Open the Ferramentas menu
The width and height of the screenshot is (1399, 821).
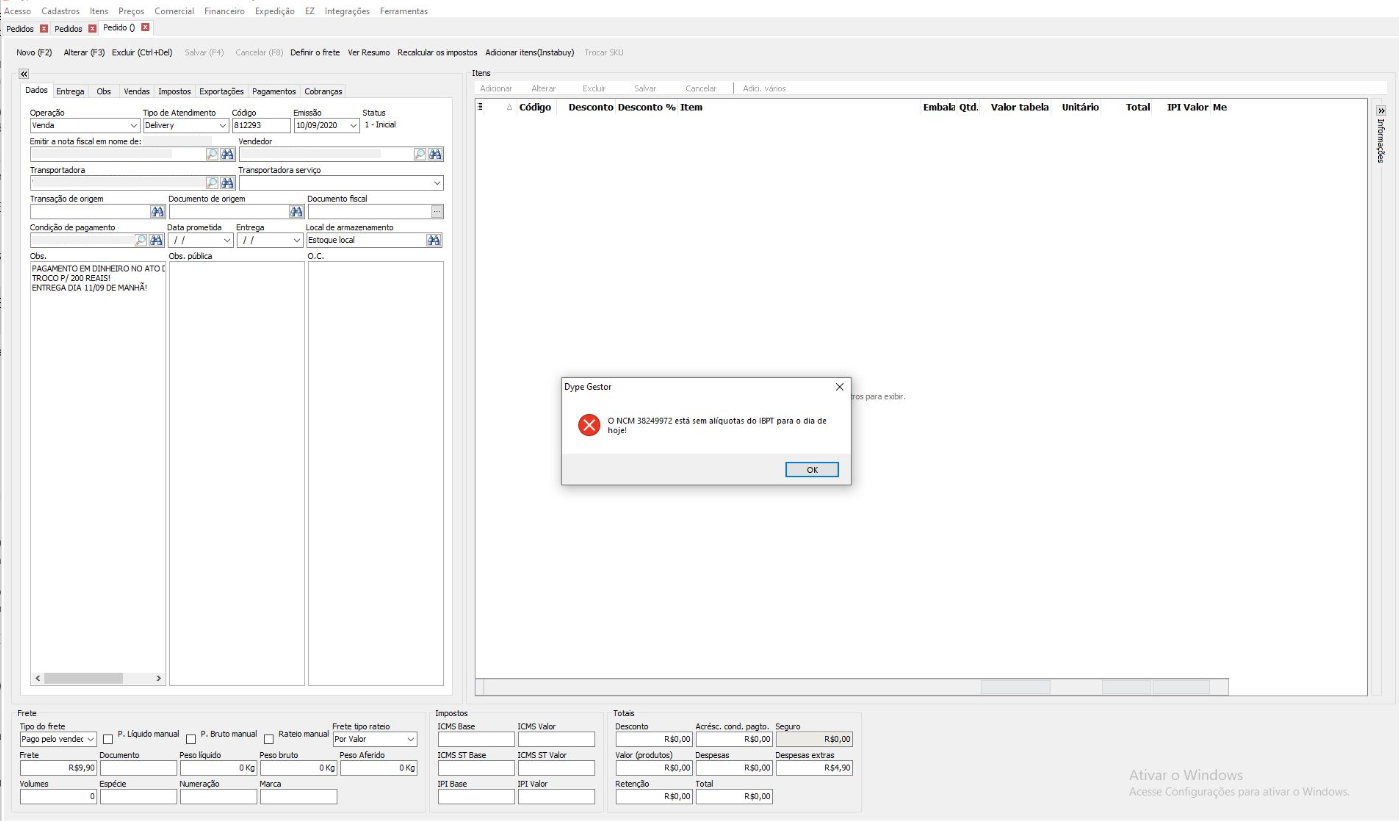pyautogui.click(x=404, y=11)
